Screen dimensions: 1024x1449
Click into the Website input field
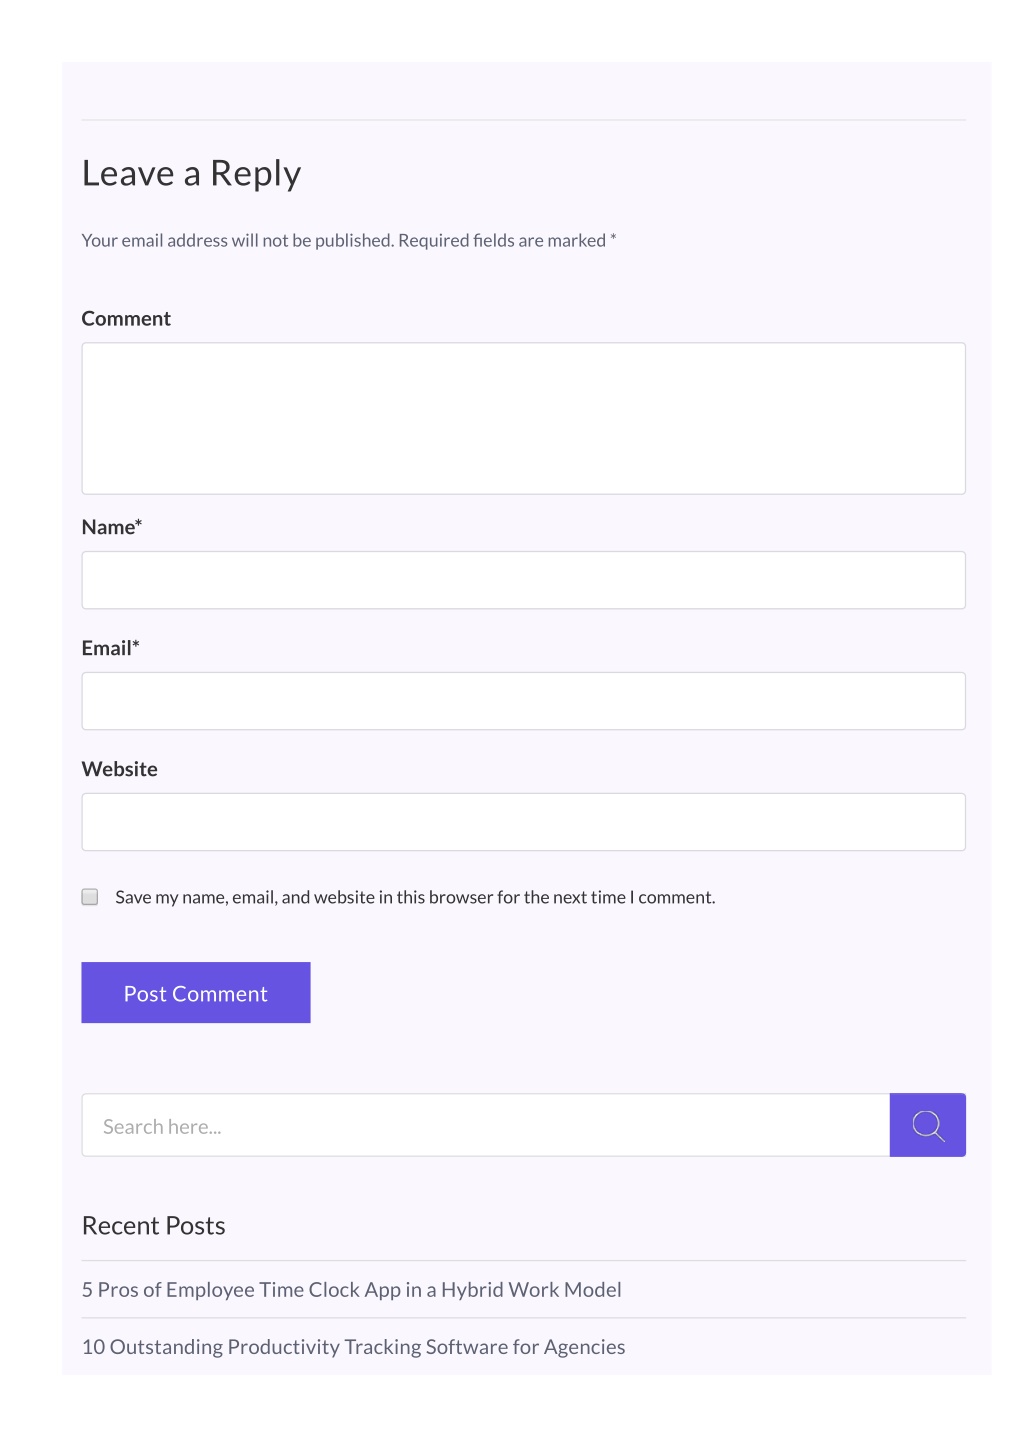click(x=524, y=822)
